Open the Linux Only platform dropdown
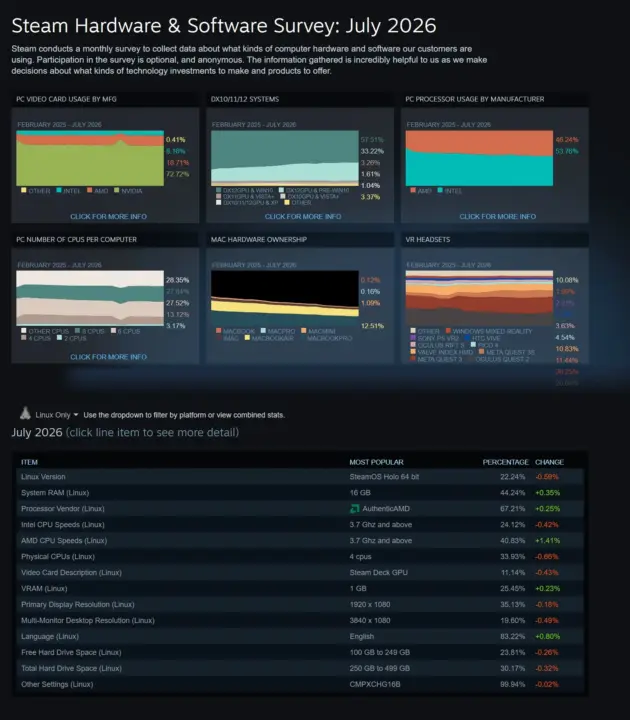Image resolution: width=630 pixels, height=720 pixels. click(56, 415)
